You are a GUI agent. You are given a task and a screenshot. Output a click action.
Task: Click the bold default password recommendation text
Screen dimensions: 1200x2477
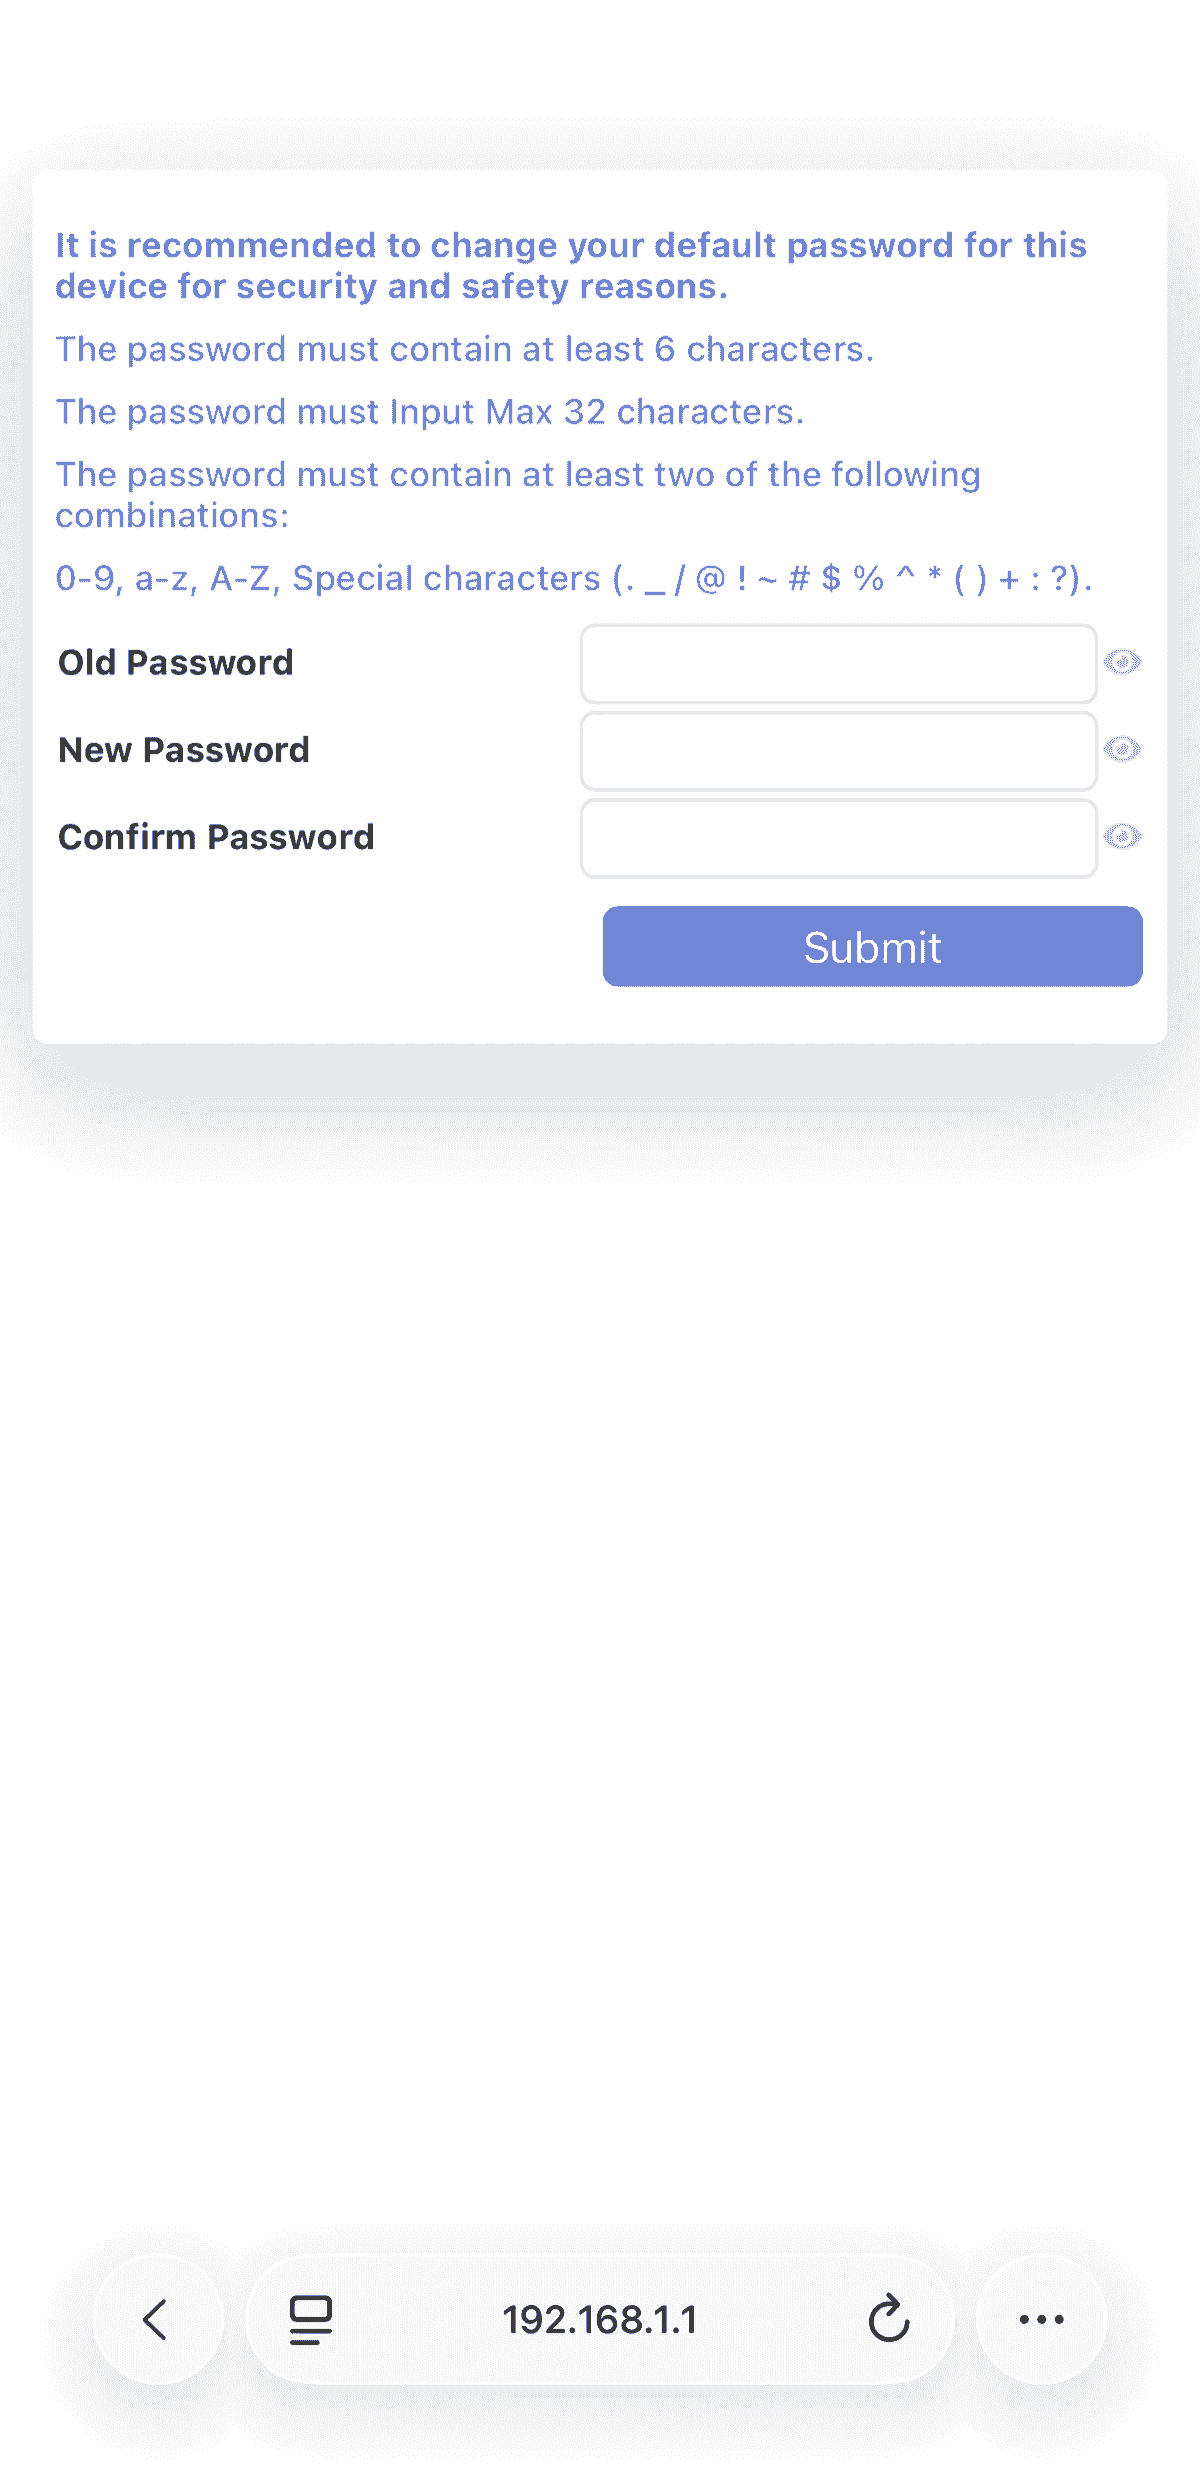[x=570, y=266]
